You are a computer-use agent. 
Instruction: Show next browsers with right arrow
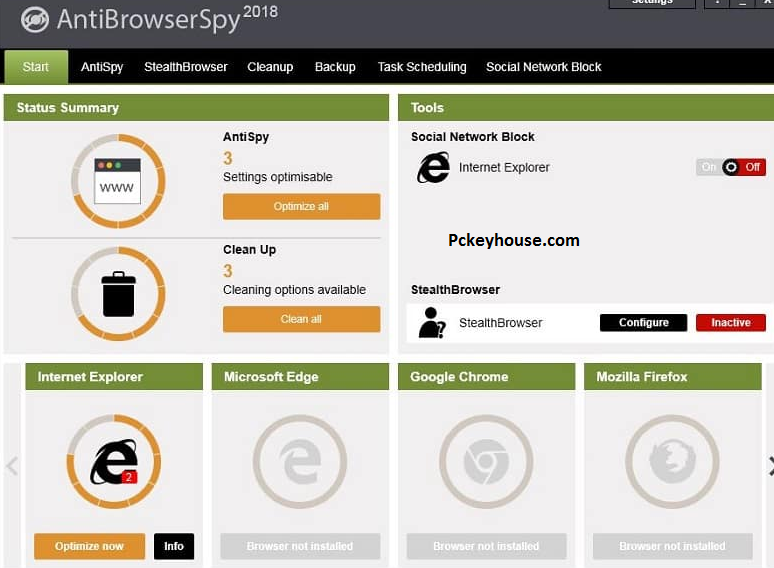(x=771, y=466)
